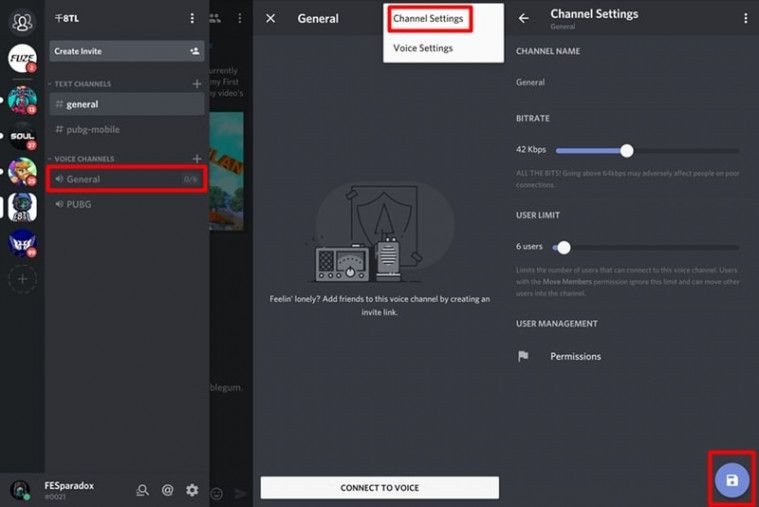Edit the channel name General field
This screenshot has height=507, width=759.
(628, 82)
